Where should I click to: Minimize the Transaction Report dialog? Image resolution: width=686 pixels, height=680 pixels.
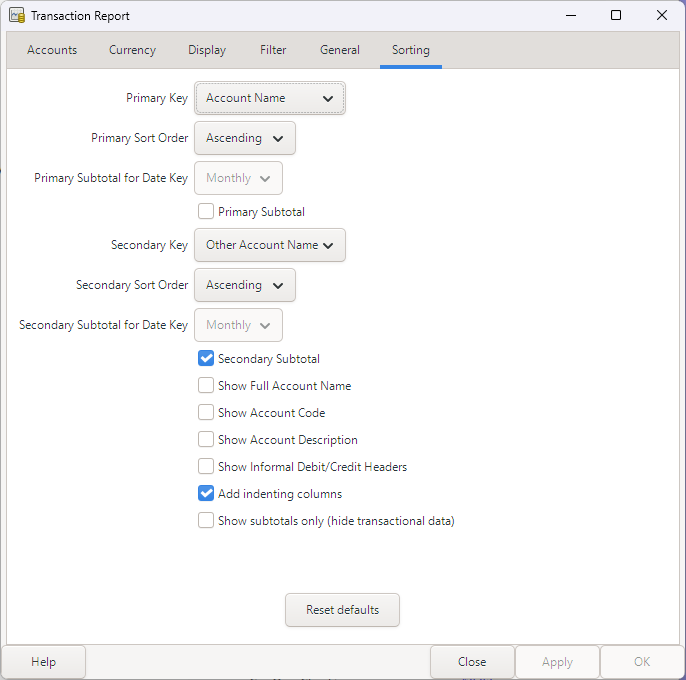[570, 16]
